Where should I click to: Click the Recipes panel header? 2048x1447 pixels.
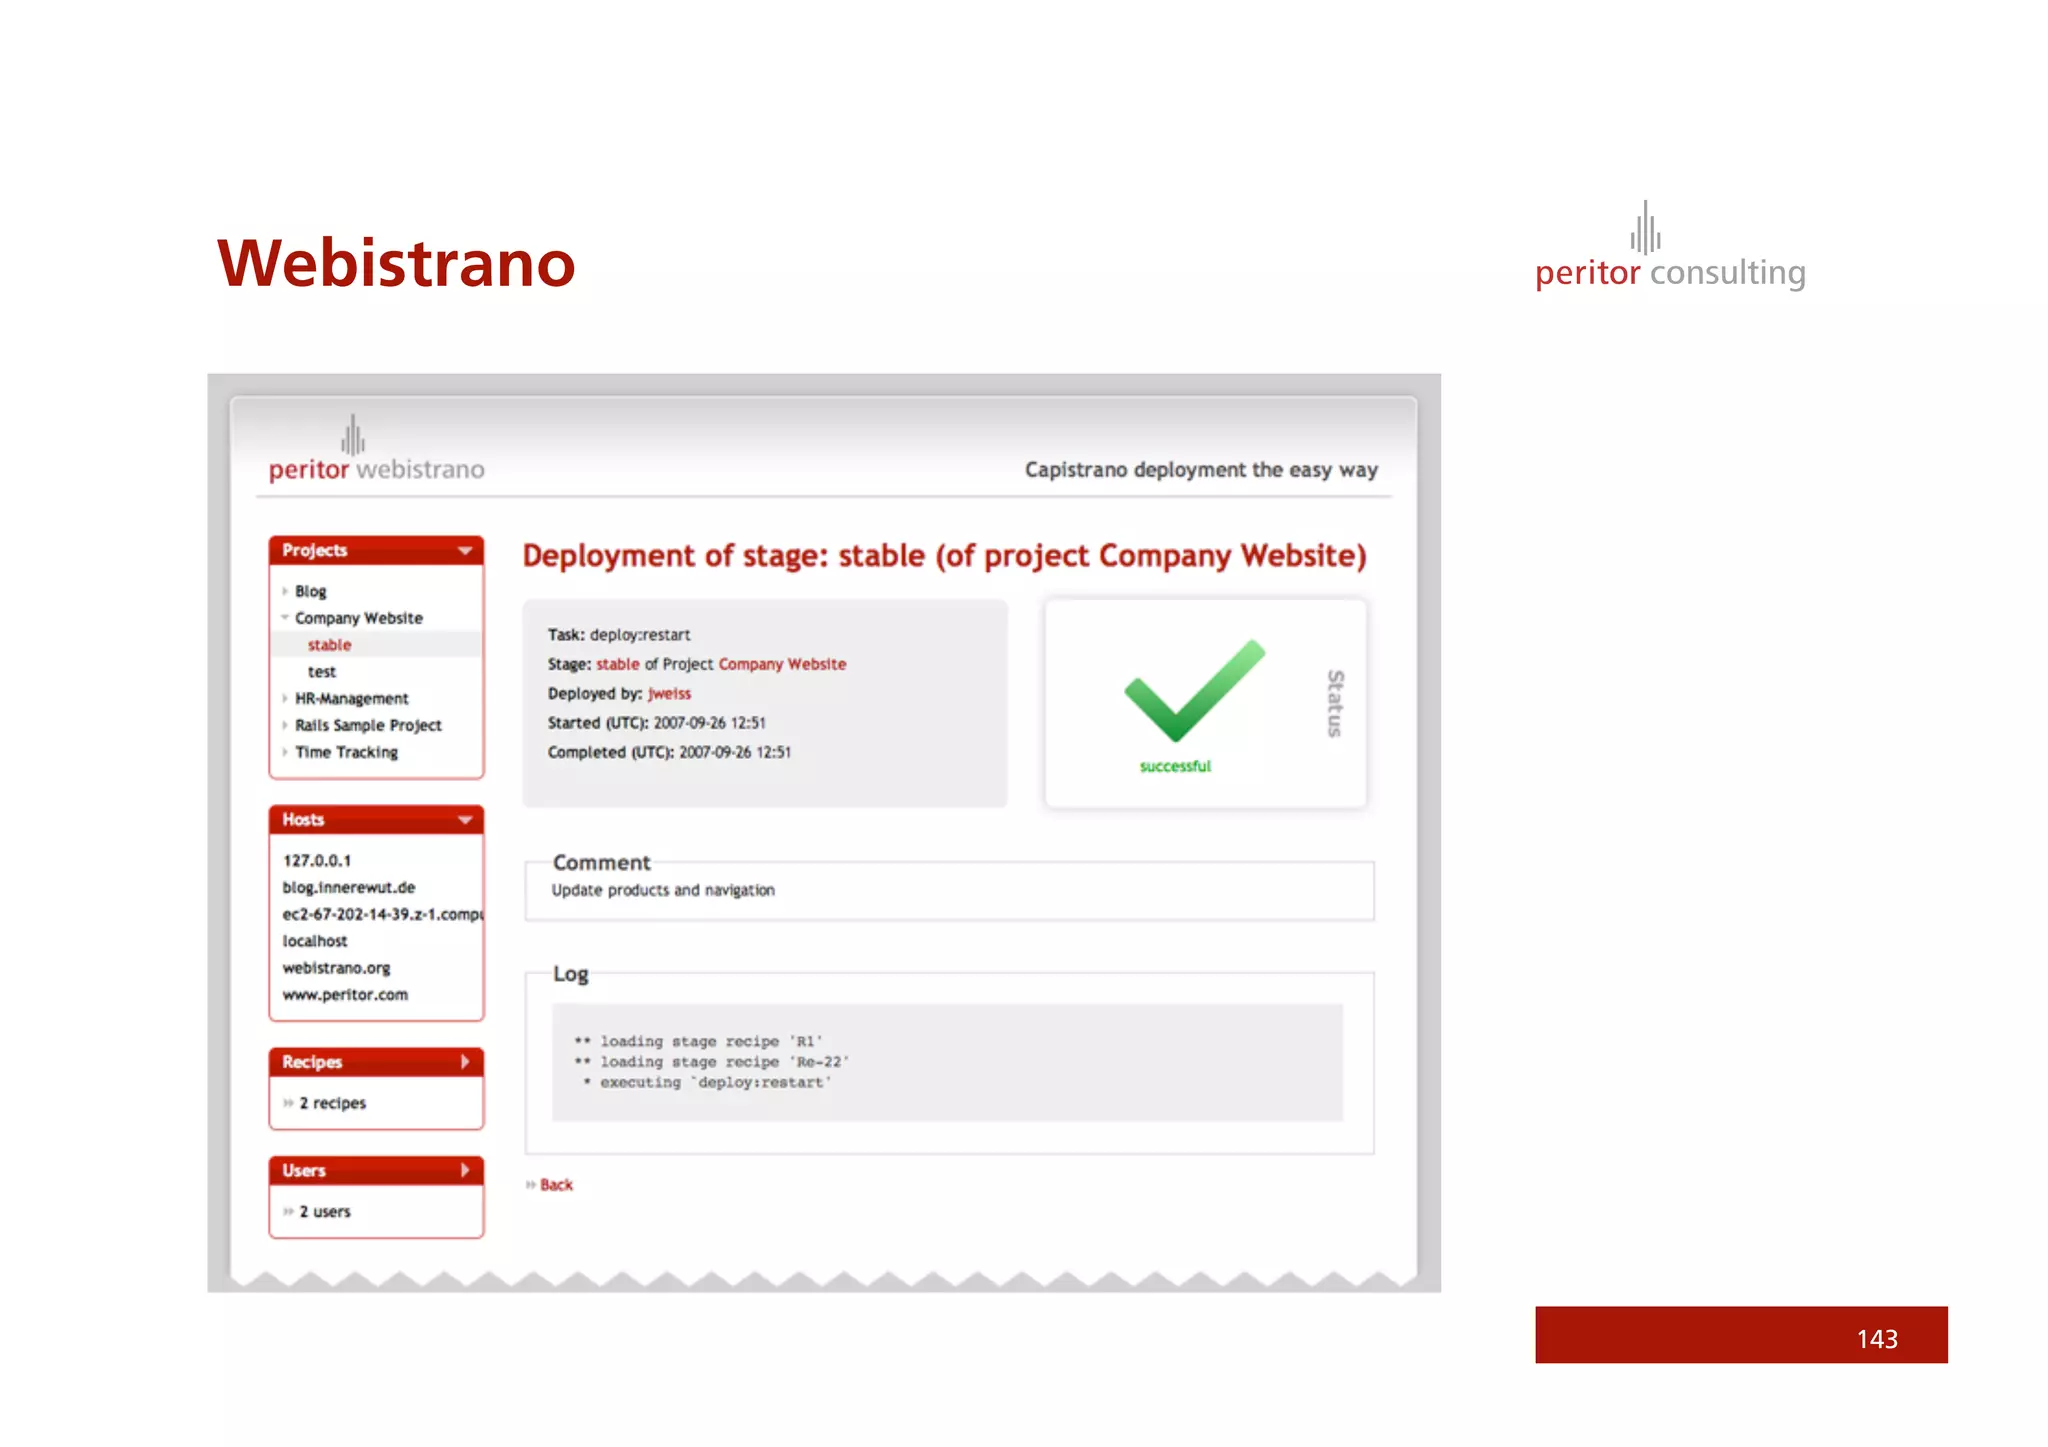click(x=376, y=1062)
